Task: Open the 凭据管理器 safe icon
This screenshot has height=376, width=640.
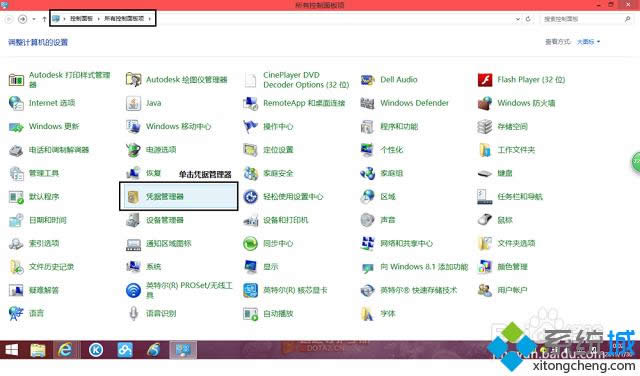Action: point(133,197)
